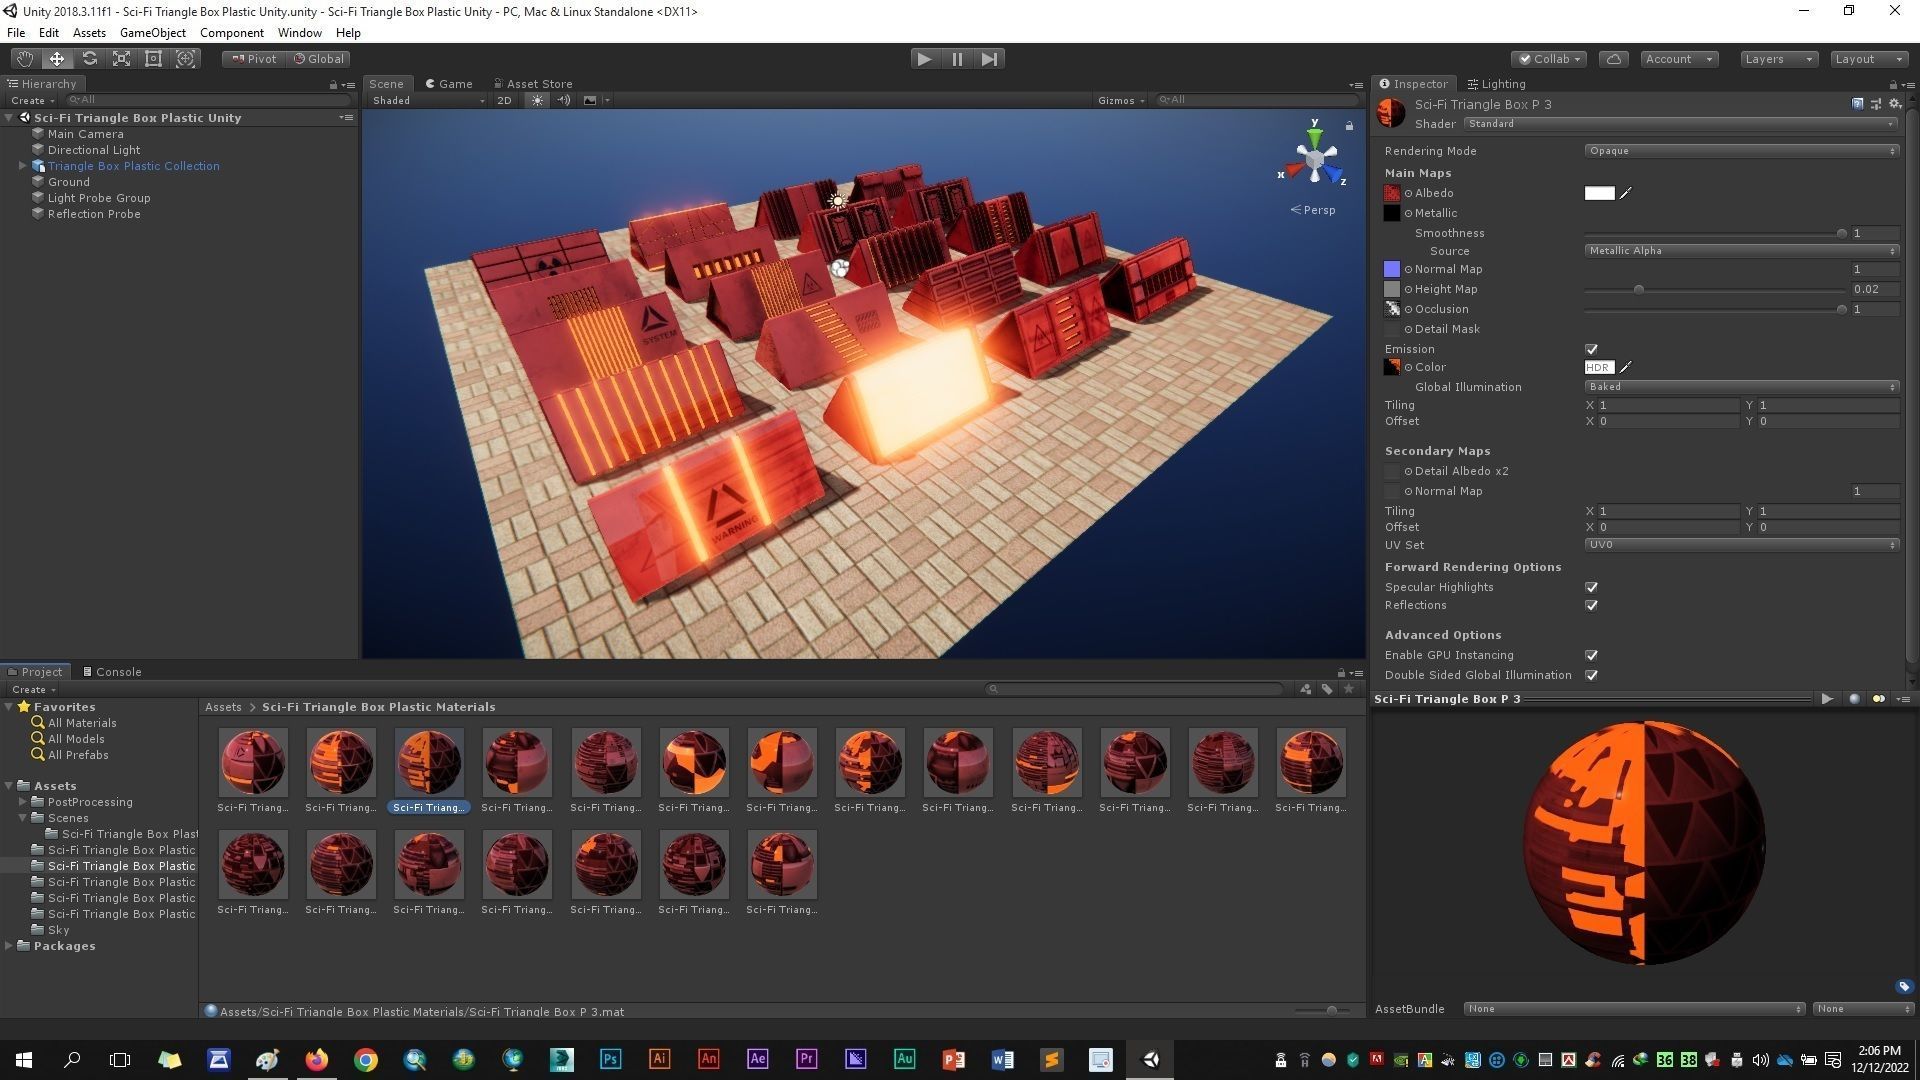Select the Rotate tool
The height and width of the screenshot is (1080, 1920).
(x=89, y=59)
